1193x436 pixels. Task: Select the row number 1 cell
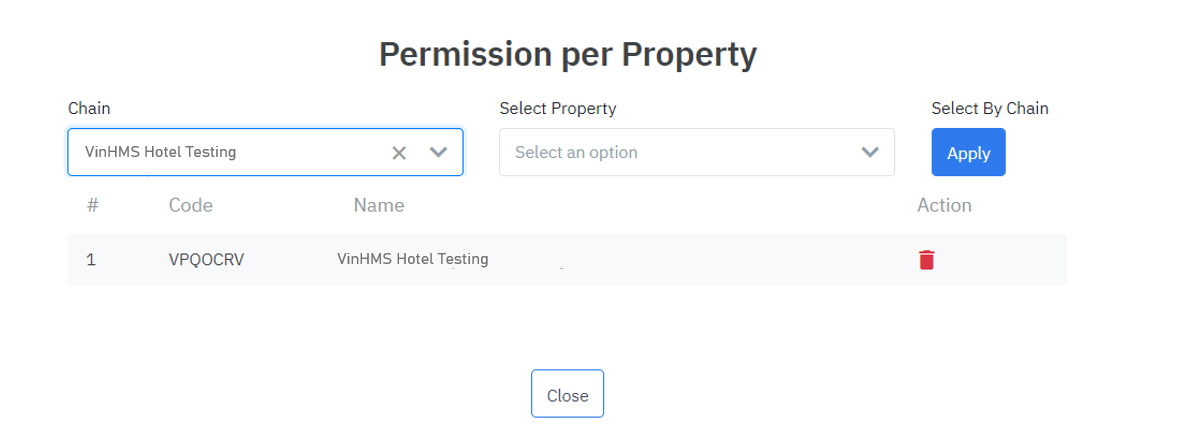[x=91, y=260]
